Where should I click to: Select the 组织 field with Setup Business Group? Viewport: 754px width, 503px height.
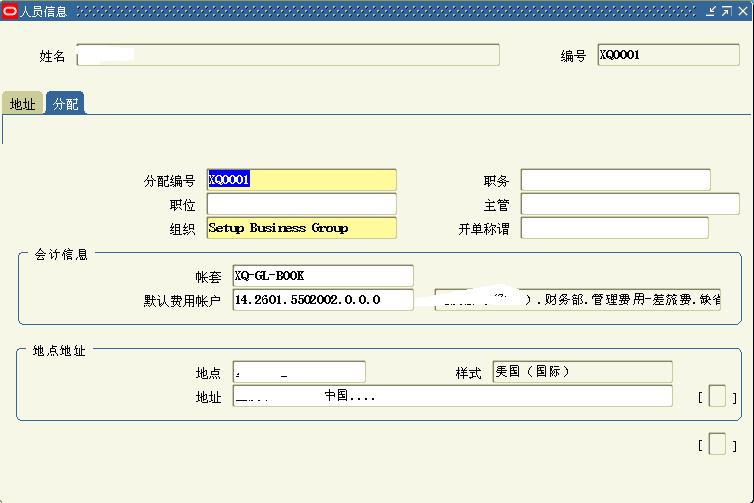pyautogui.click(x=301, y=228)
